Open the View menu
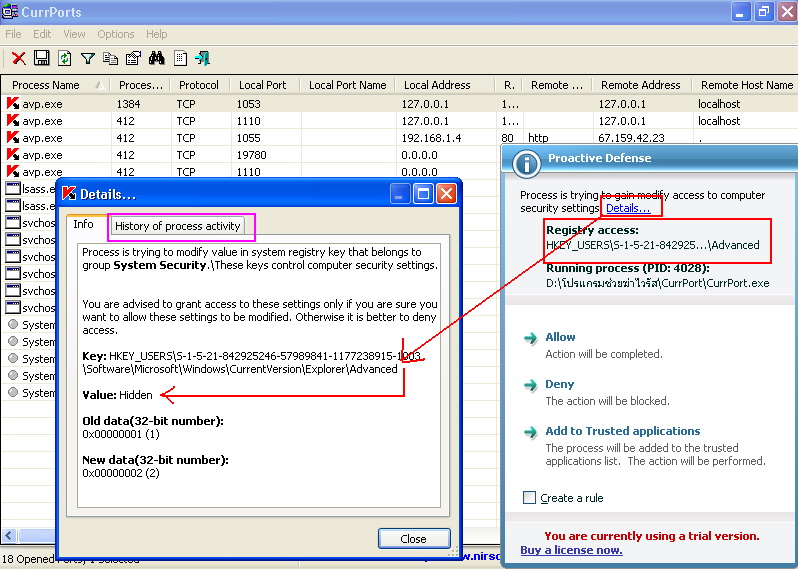This screenshot has height=569, width=798. click(74, 34)
